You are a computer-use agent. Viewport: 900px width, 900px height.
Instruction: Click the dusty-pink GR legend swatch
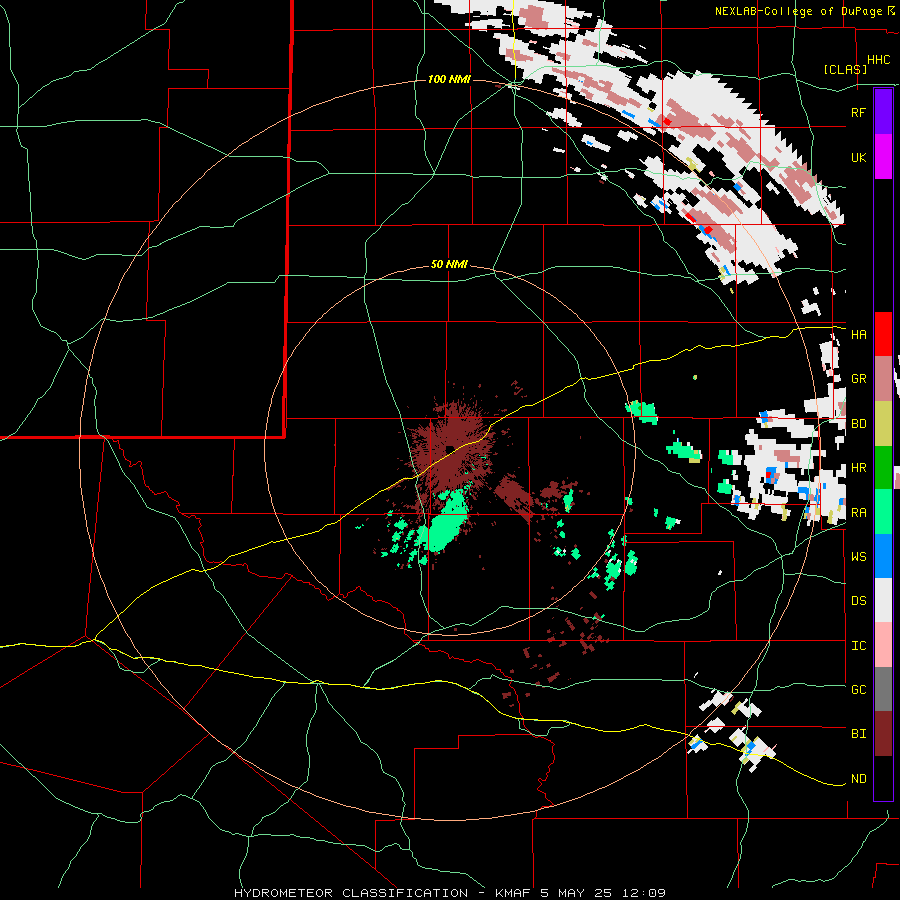(x=883, y=378)
